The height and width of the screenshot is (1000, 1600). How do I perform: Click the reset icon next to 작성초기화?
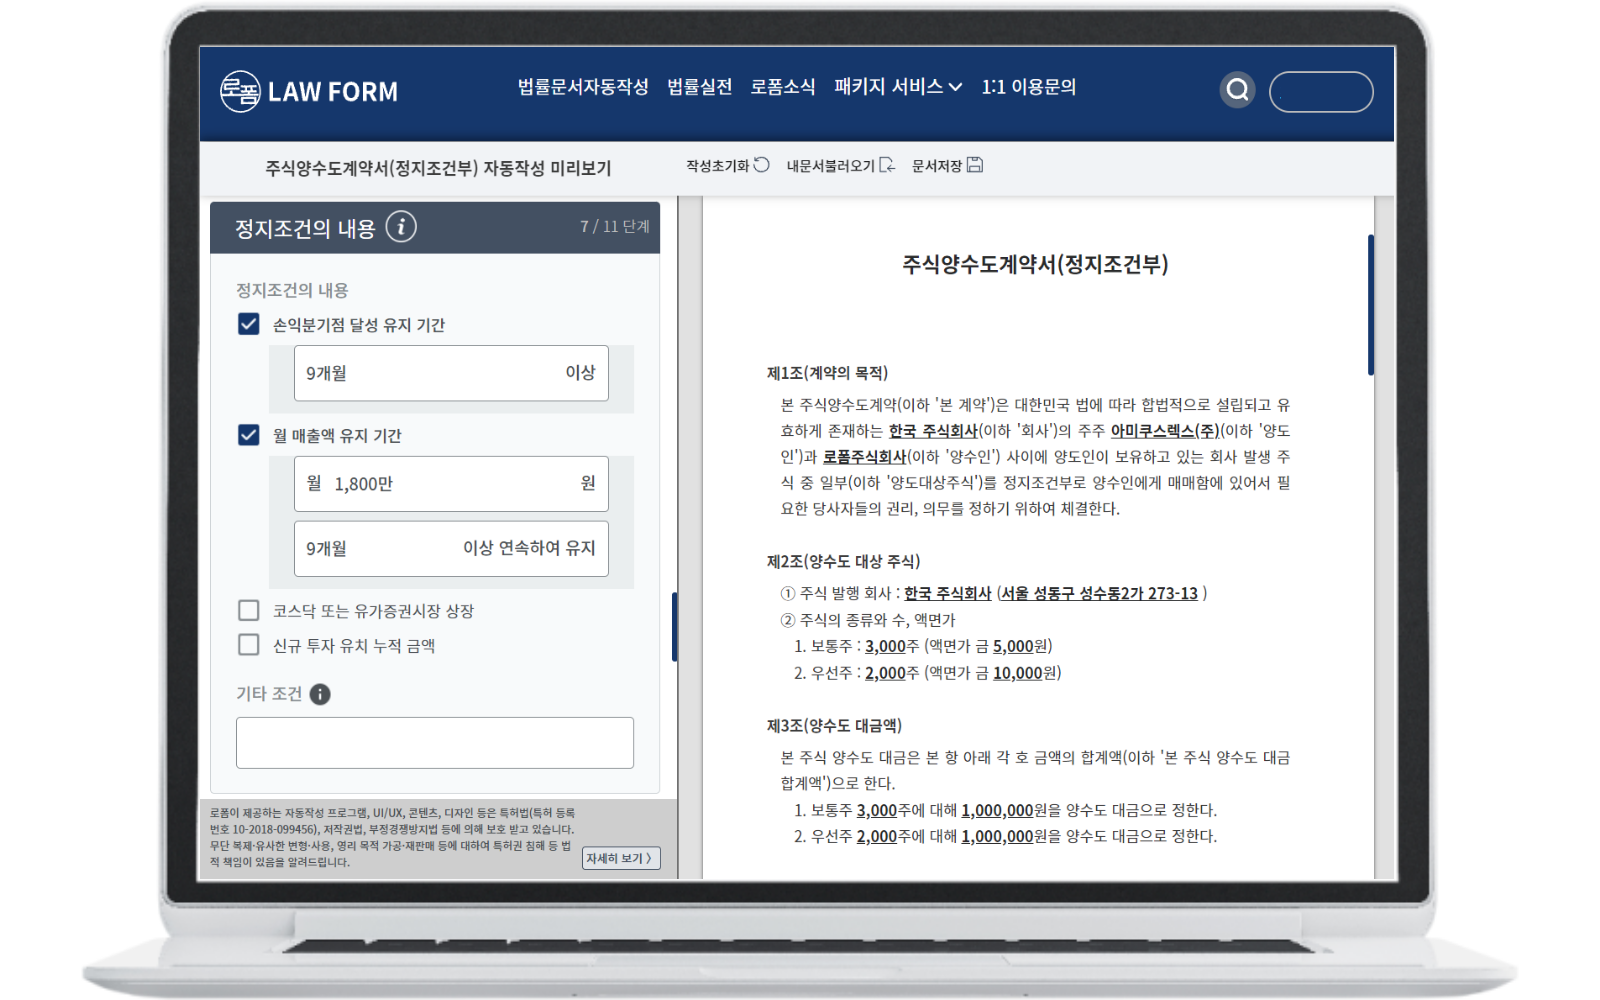click(762, 165)
